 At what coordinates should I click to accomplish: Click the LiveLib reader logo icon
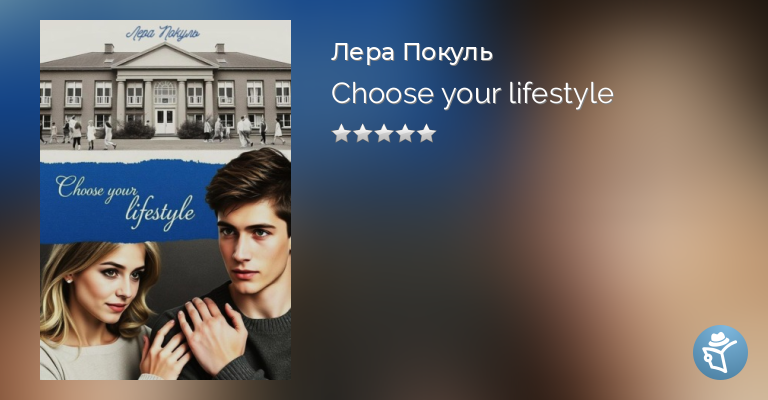click(x=720, y=352)
